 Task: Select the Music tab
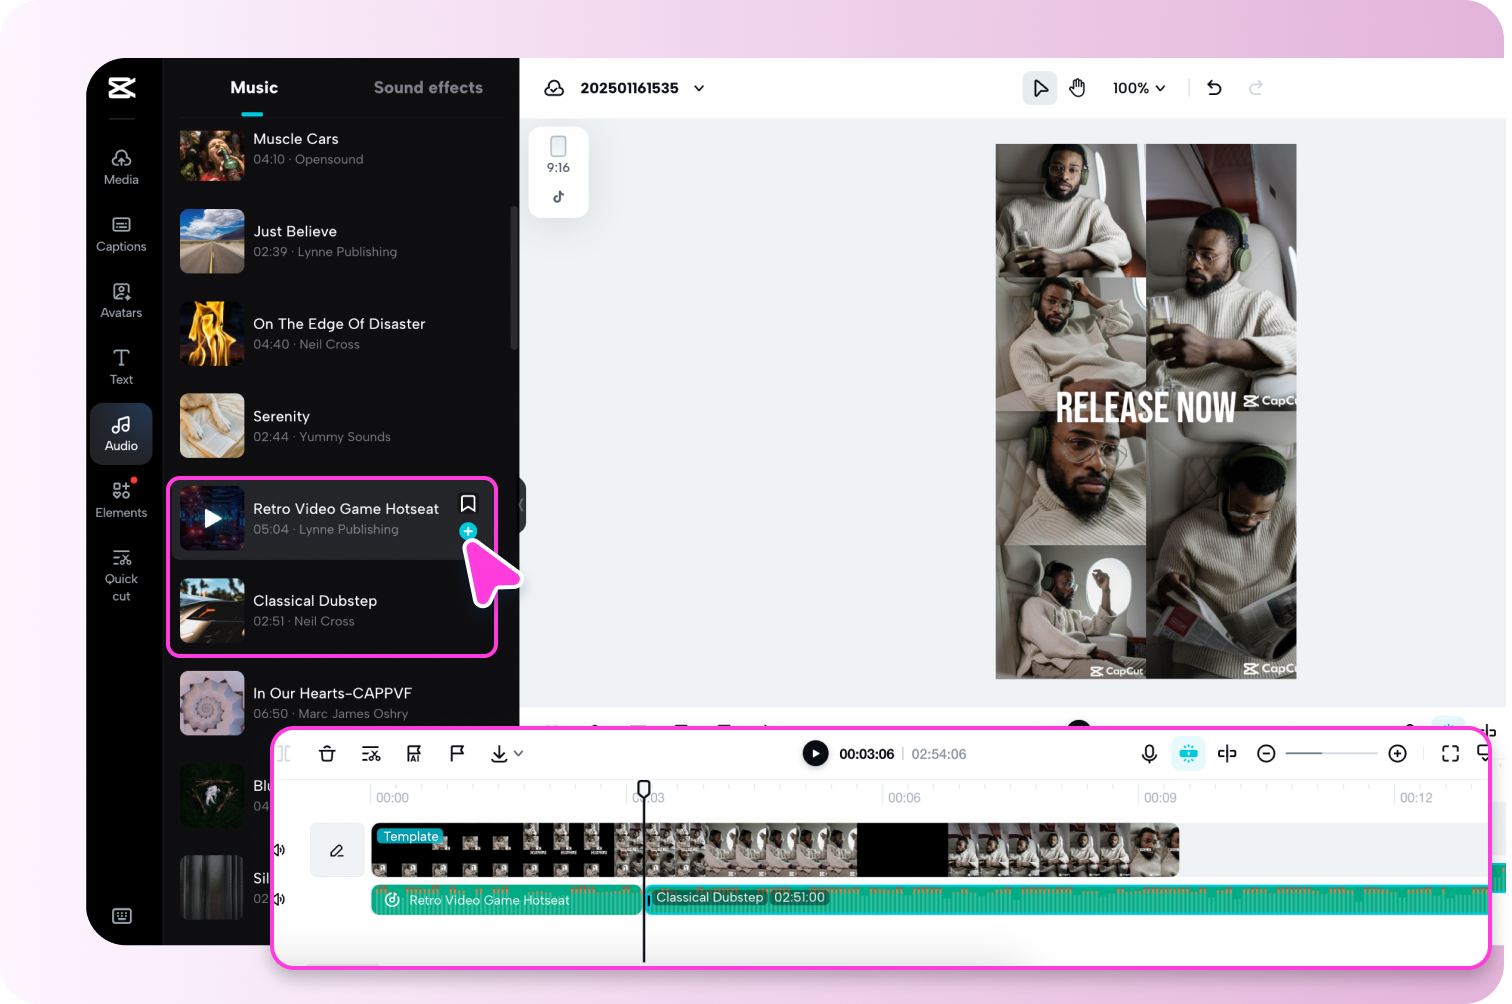[x=253, y=88]
